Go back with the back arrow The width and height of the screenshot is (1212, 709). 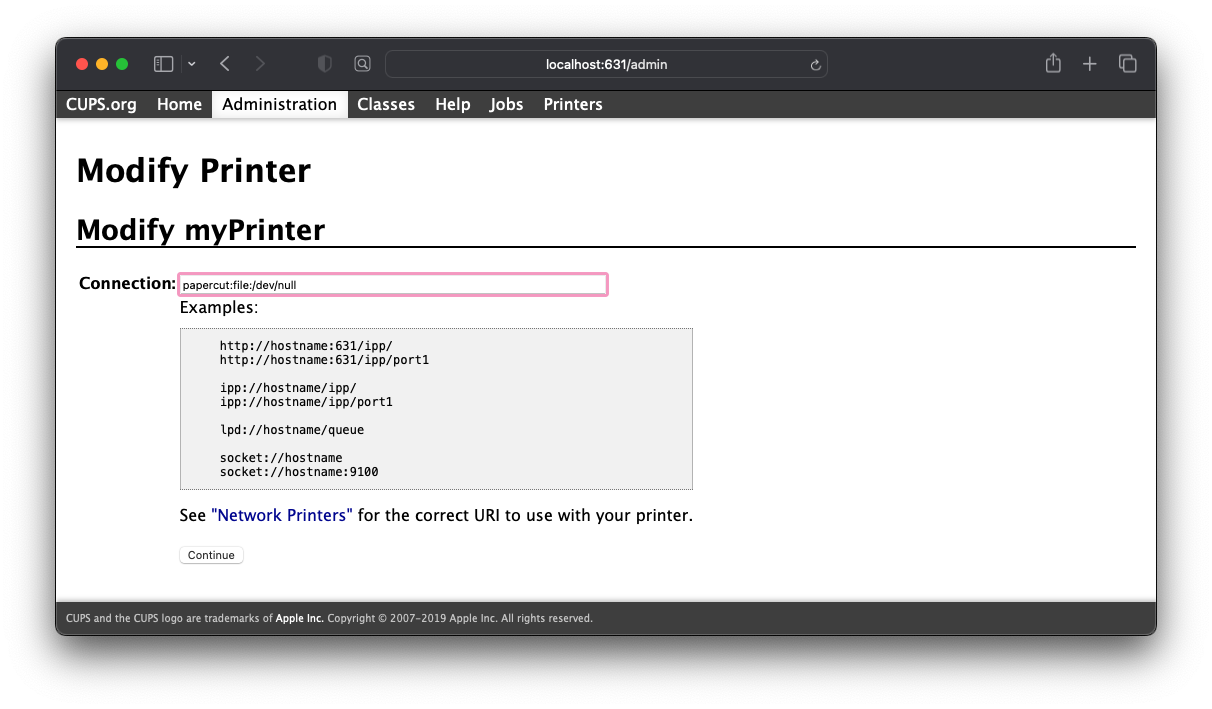tap(225, 64)
